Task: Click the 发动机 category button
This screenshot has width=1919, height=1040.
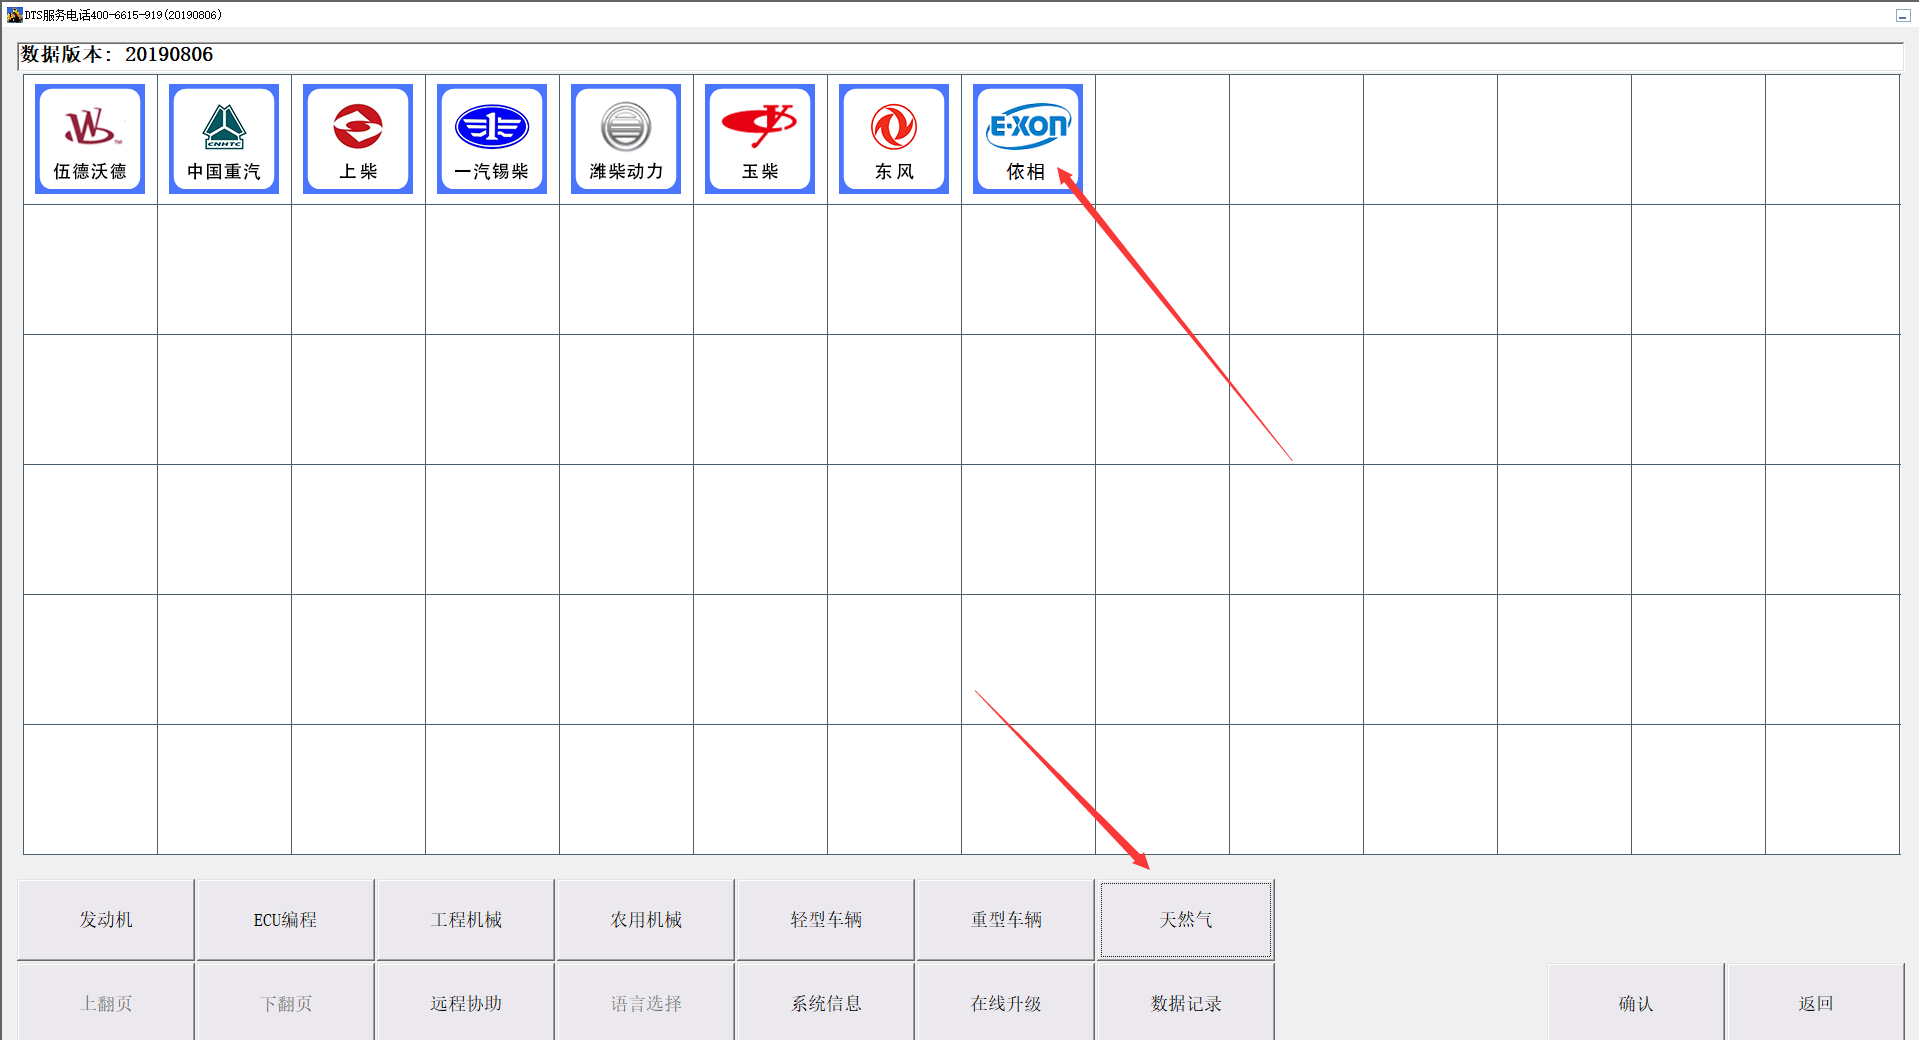Action: 106,920
